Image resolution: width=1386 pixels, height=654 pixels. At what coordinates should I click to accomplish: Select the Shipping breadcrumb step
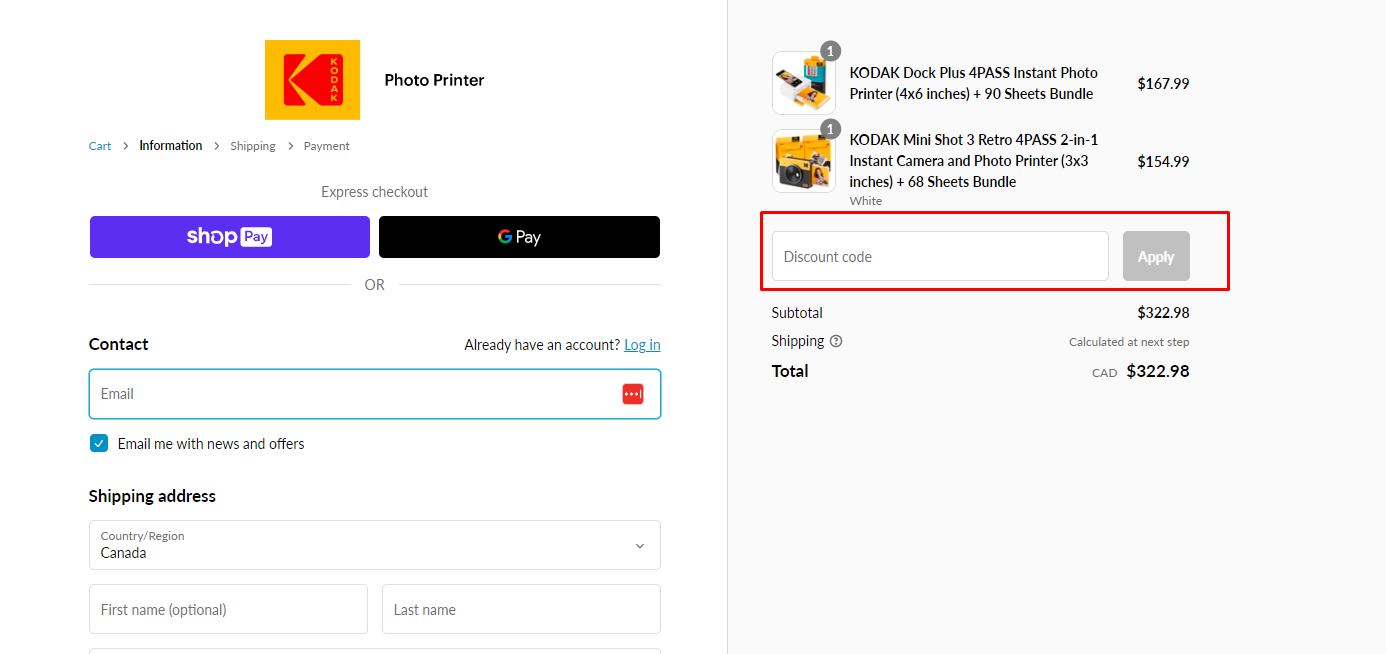tap(252, 146)
